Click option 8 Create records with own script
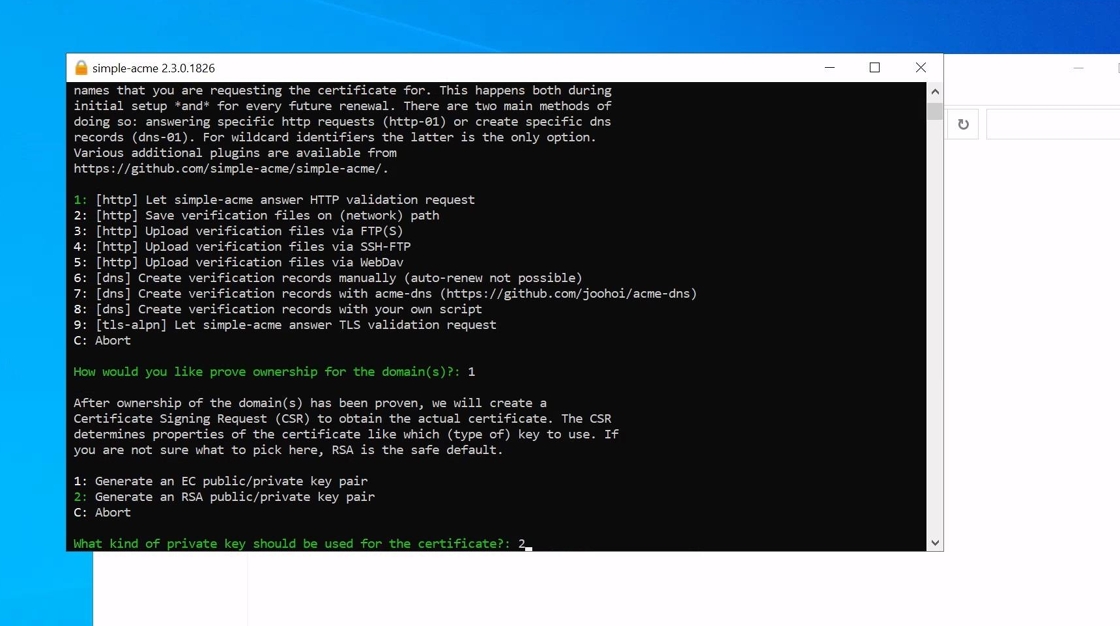This screenshot has width=1120, height=626. tap(278, 309)
